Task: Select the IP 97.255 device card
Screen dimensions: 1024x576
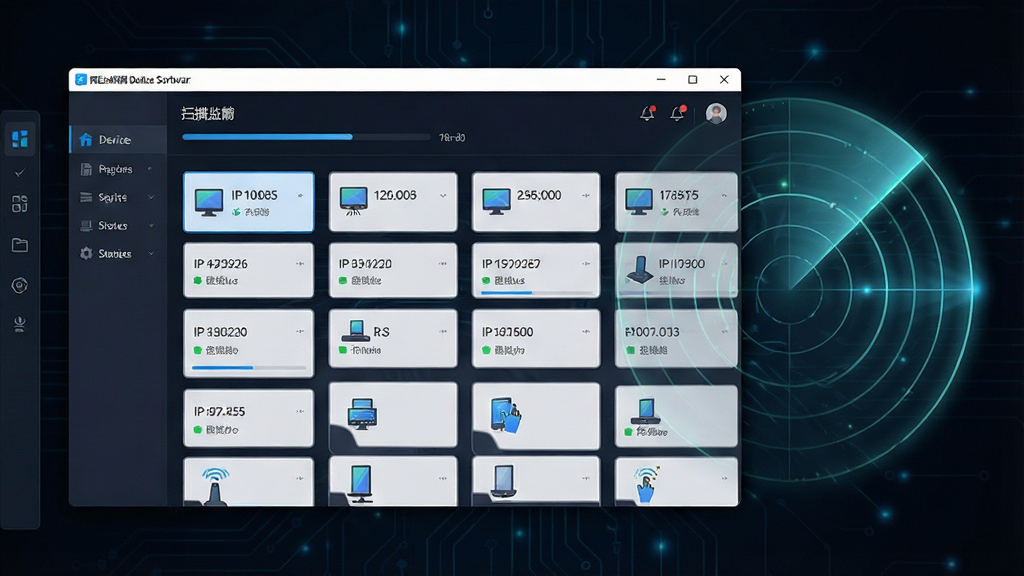Action: click(x=248, y=418)
